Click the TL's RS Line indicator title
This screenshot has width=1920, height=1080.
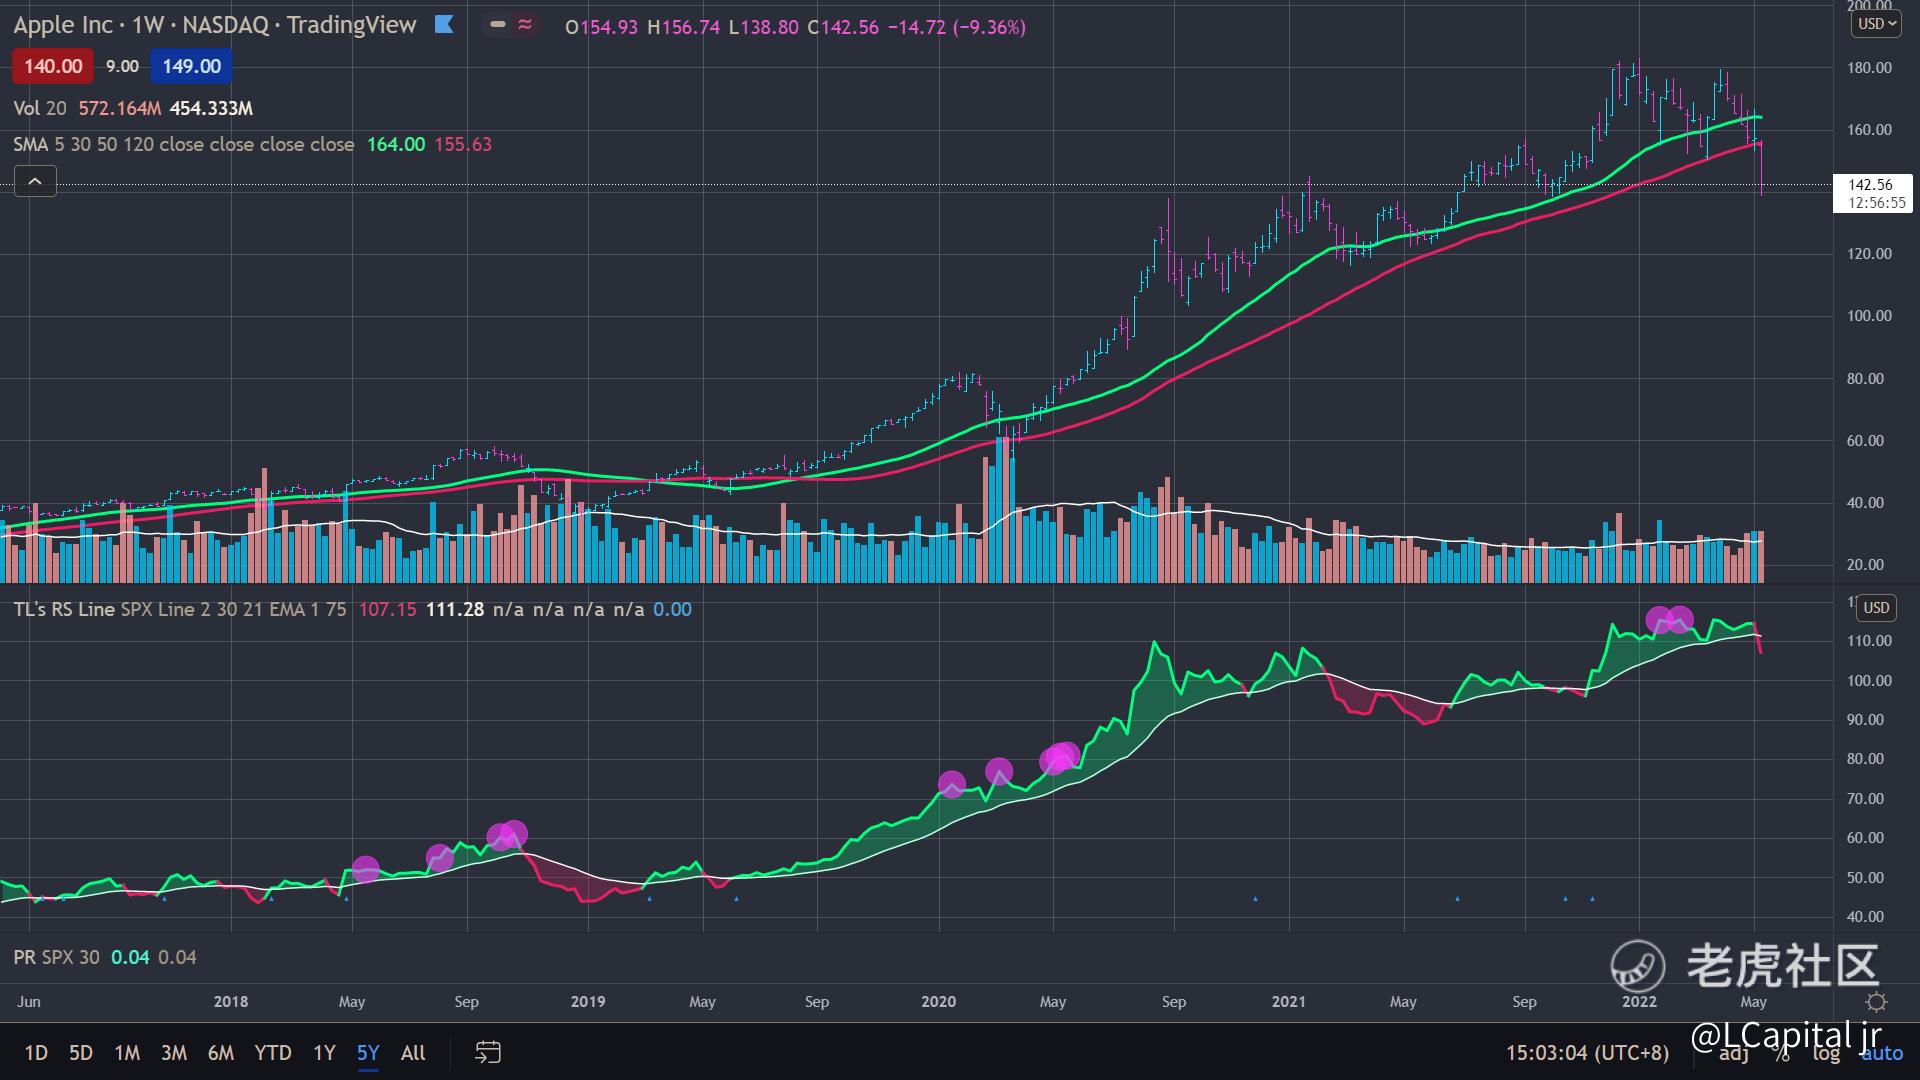64,609
